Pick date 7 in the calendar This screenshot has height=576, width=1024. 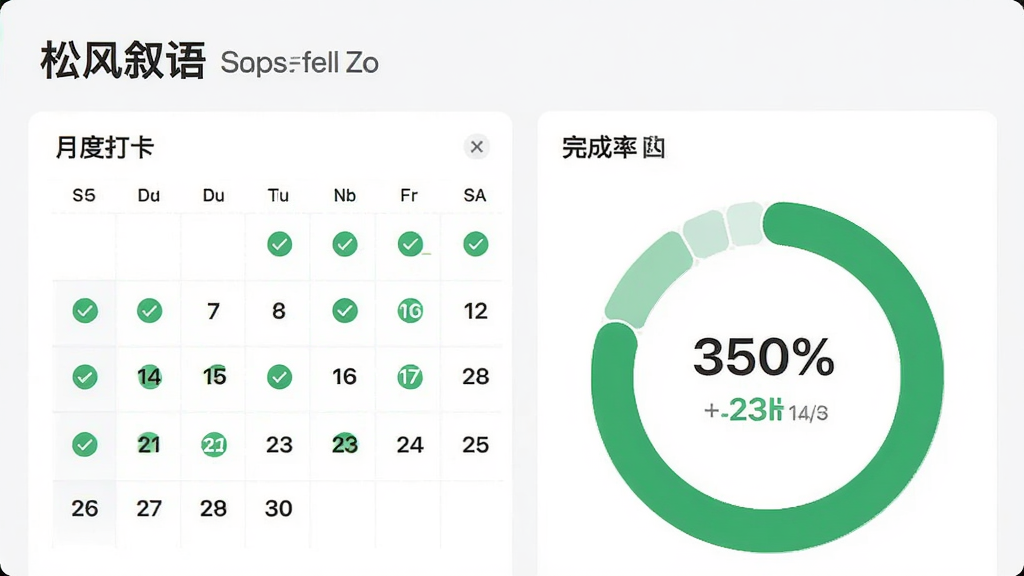214,311
